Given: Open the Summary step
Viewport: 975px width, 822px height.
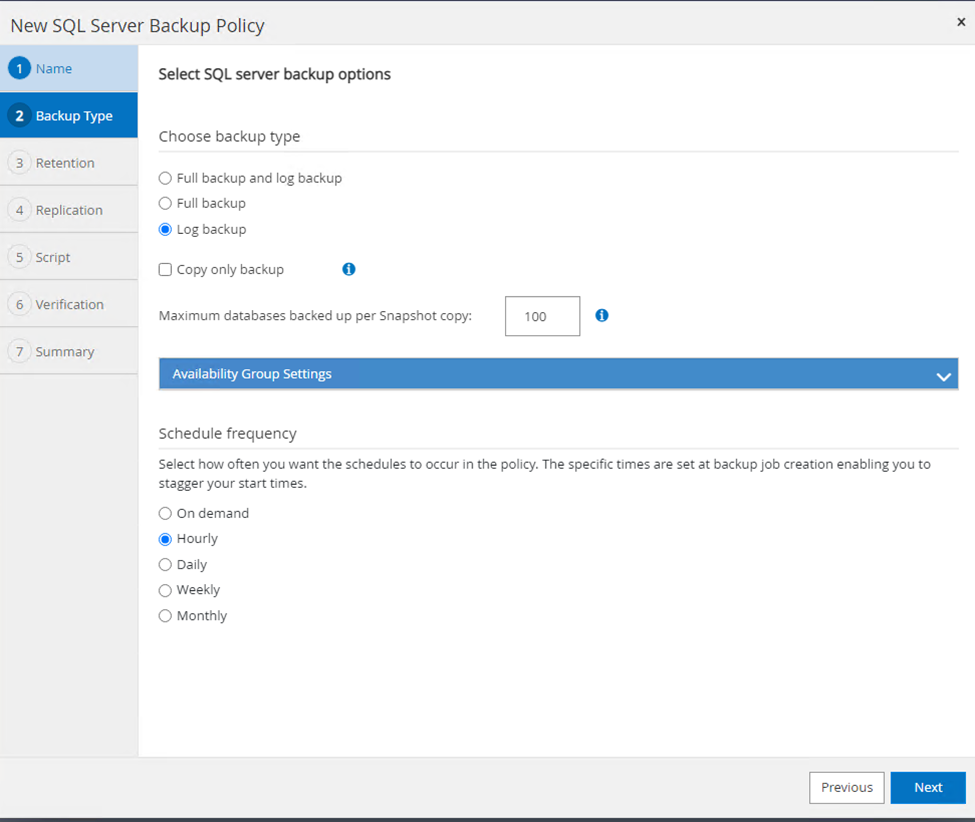Looking at the screenshot, I should point(65,351).
